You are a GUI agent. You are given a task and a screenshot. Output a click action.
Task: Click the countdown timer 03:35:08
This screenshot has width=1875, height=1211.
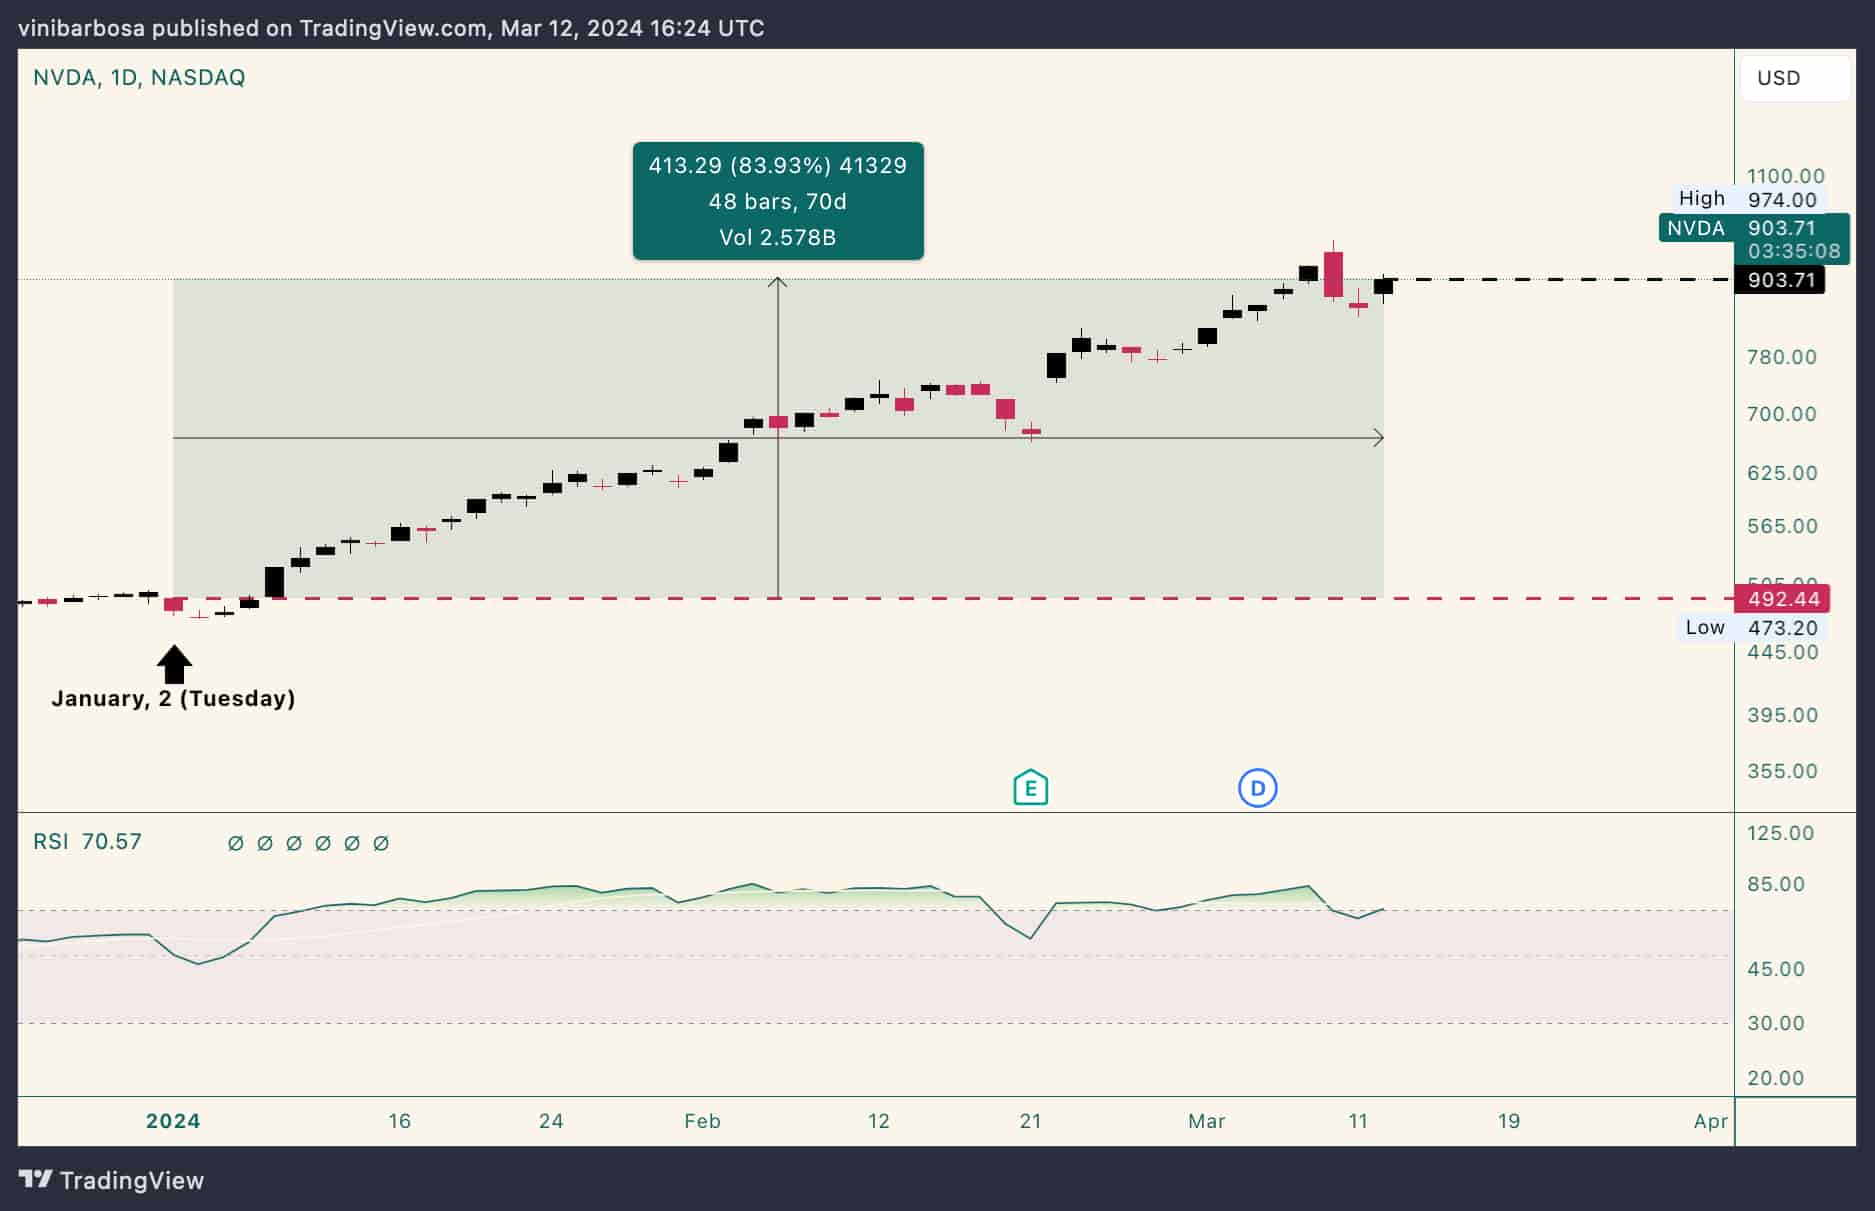tap(1793, 252)
